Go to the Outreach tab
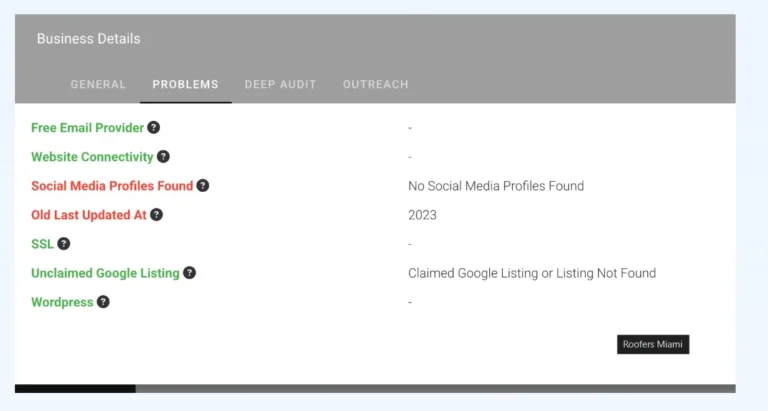Screen dimensions: 768x411 376,84
